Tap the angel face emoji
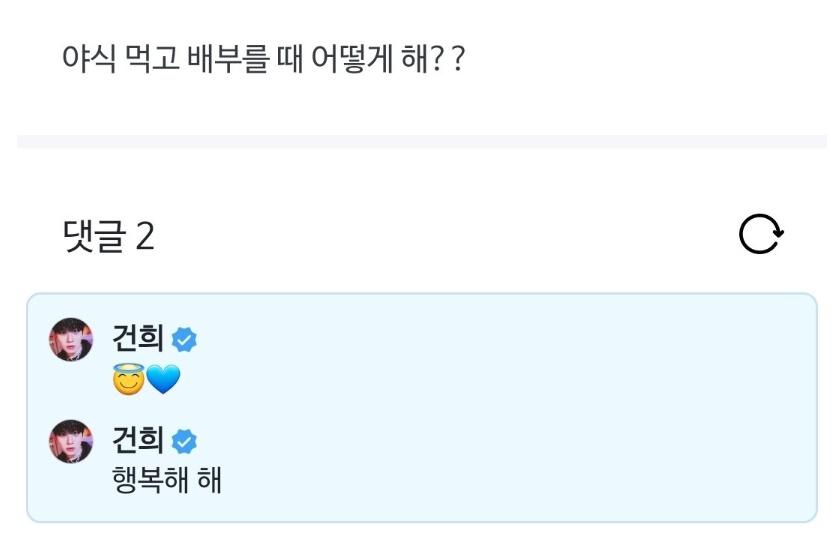838x536 pixels. point(129,379)
